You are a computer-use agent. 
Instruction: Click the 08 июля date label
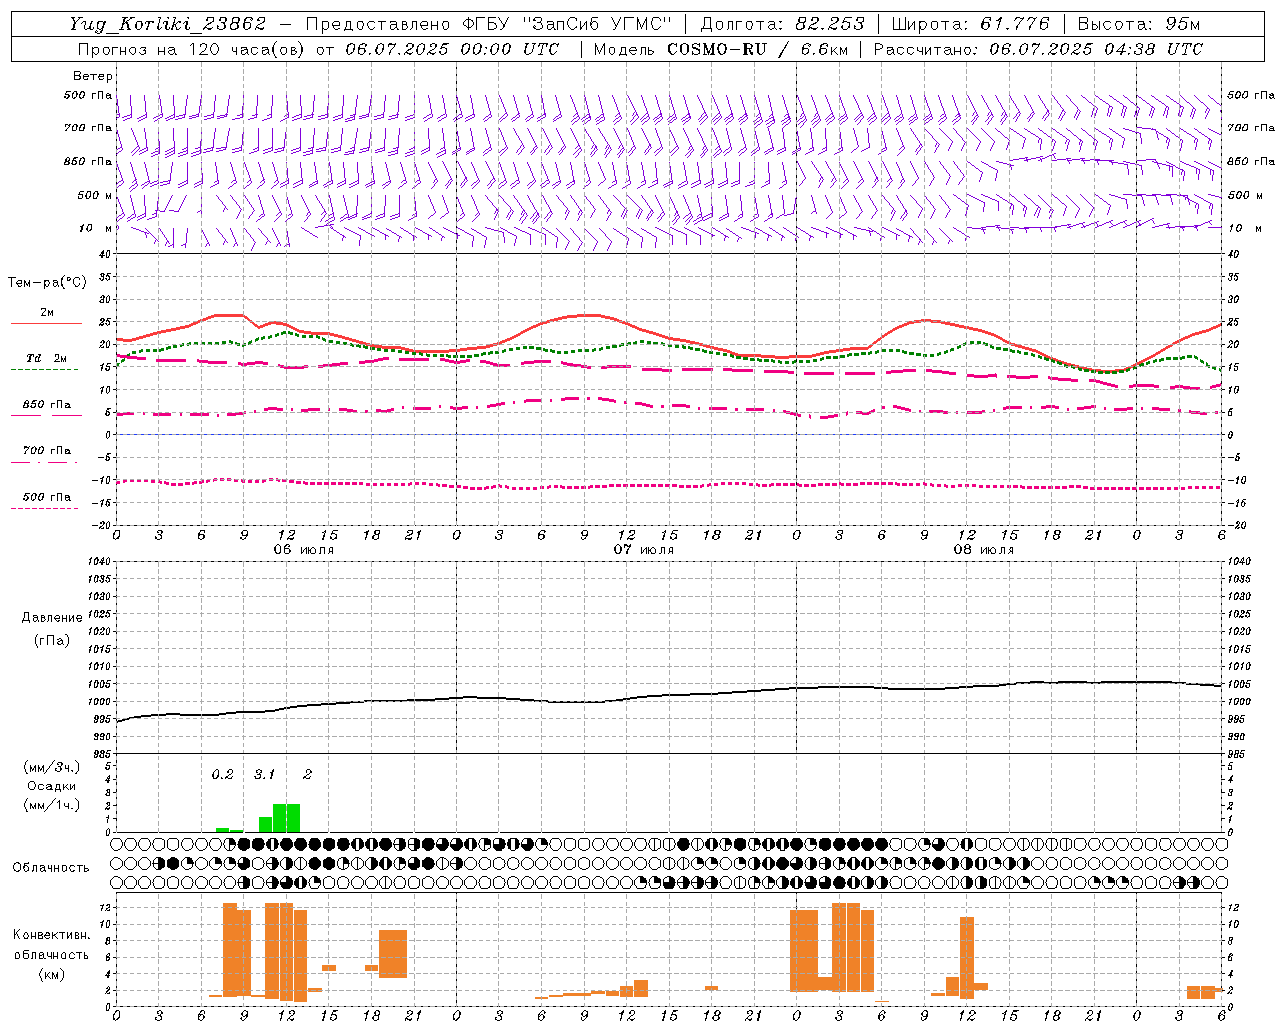984,550
